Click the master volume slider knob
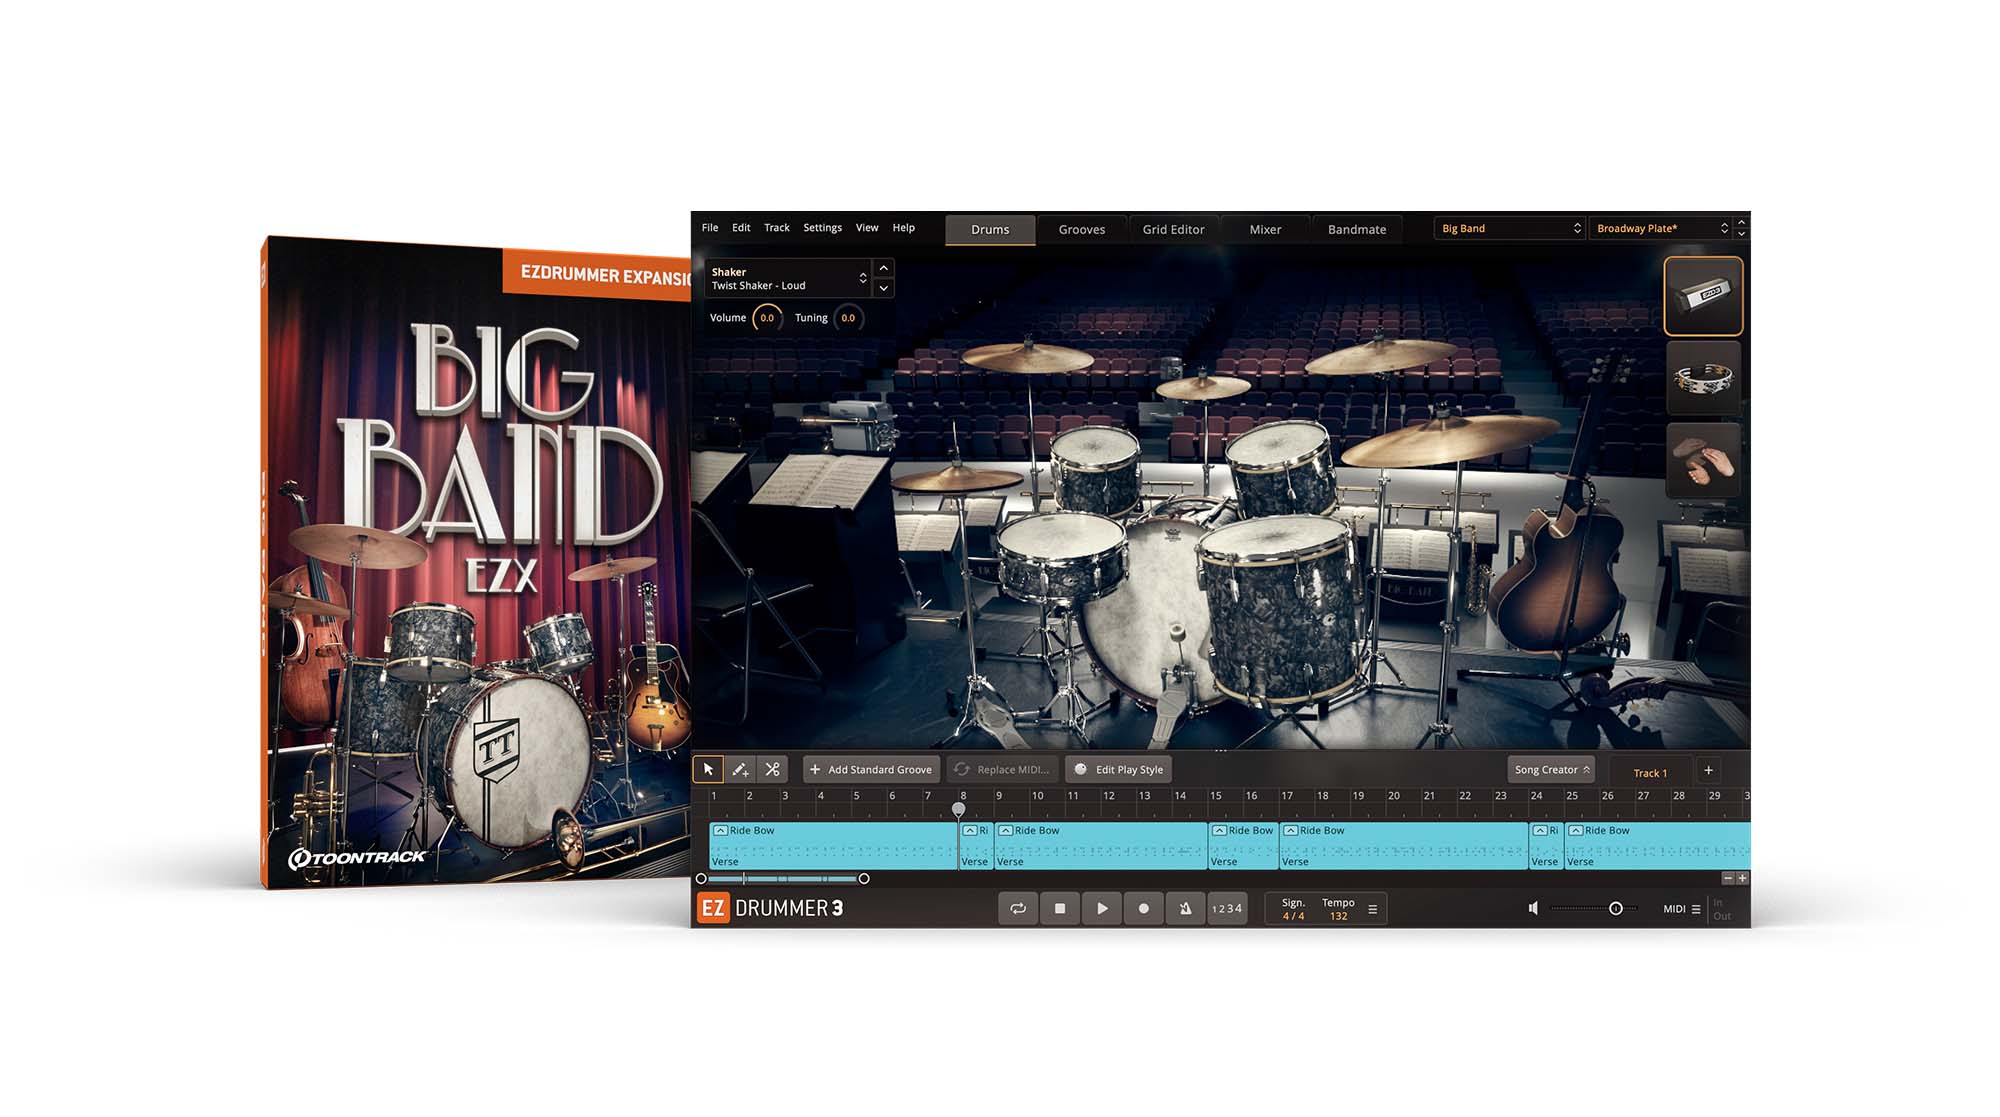 click(x=1615, y=908)
